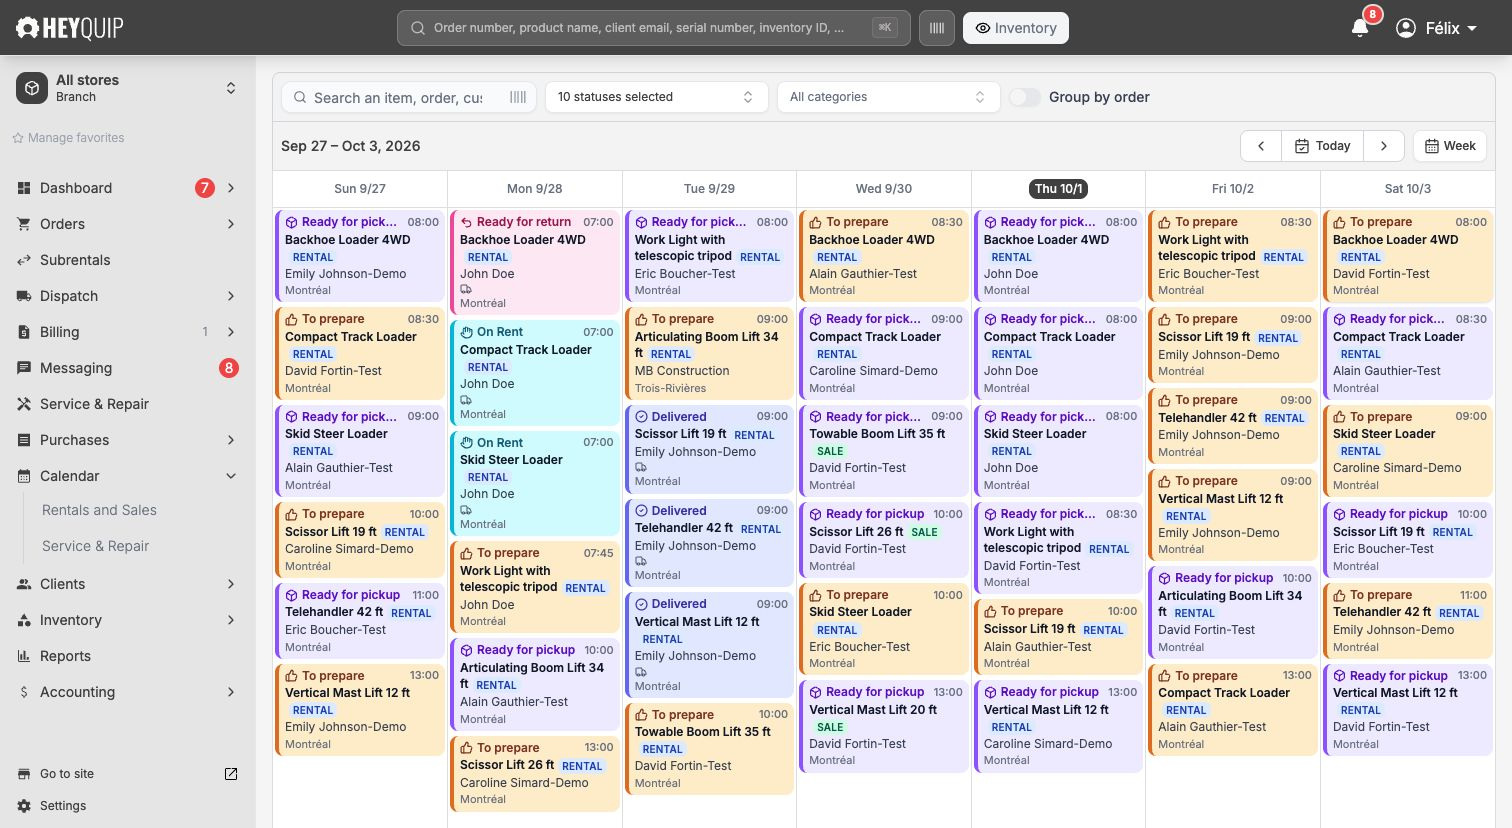Open the 10 statuses selected dropdown
The height and width of the screenshot is (828, 1512).
pyautogui.click(x=656, y=97)
